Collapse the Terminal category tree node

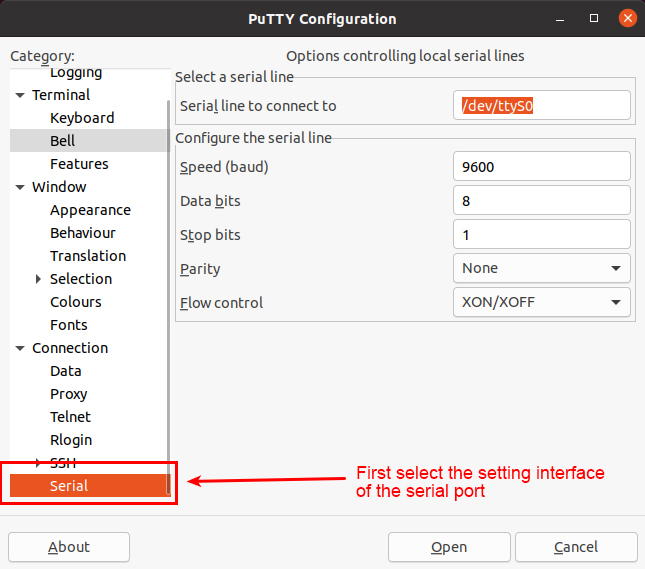20,95
